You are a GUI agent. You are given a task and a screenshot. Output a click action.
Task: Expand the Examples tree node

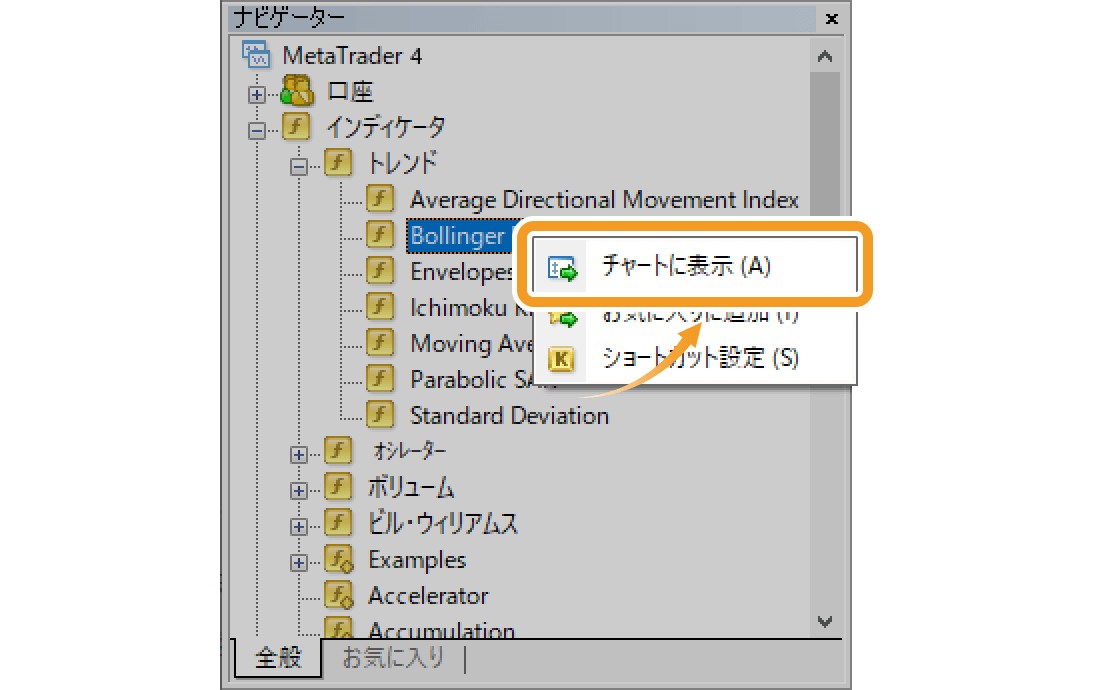point(299,562)
